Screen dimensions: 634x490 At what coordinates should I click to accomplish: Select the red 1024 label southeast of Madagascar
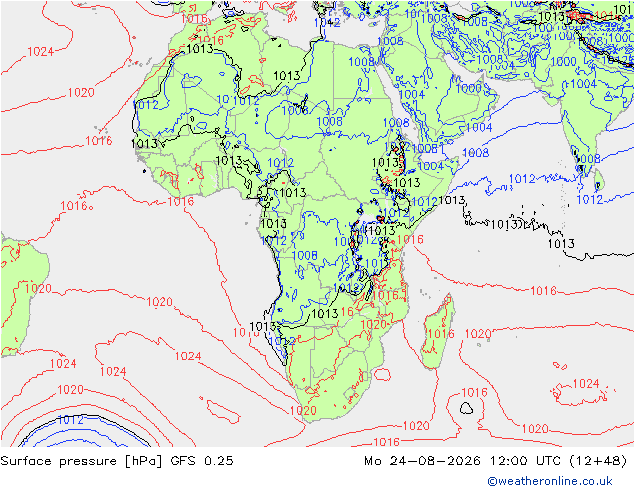click(x=586, y=383)
